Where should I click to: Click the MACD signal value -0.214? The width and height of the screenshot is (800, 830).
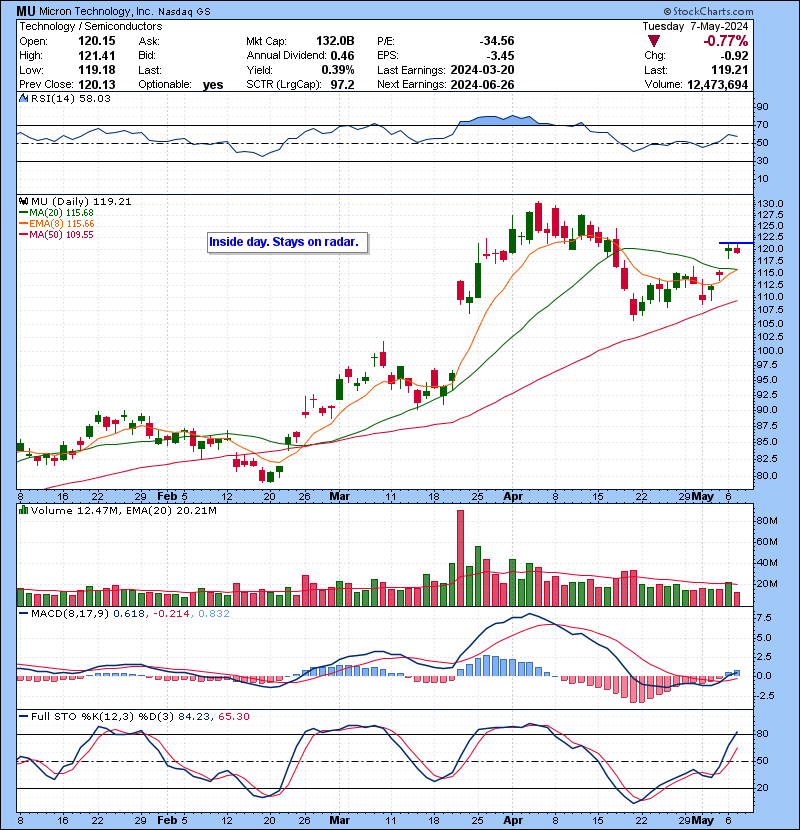pyautogui.click(x=171, y=614)
